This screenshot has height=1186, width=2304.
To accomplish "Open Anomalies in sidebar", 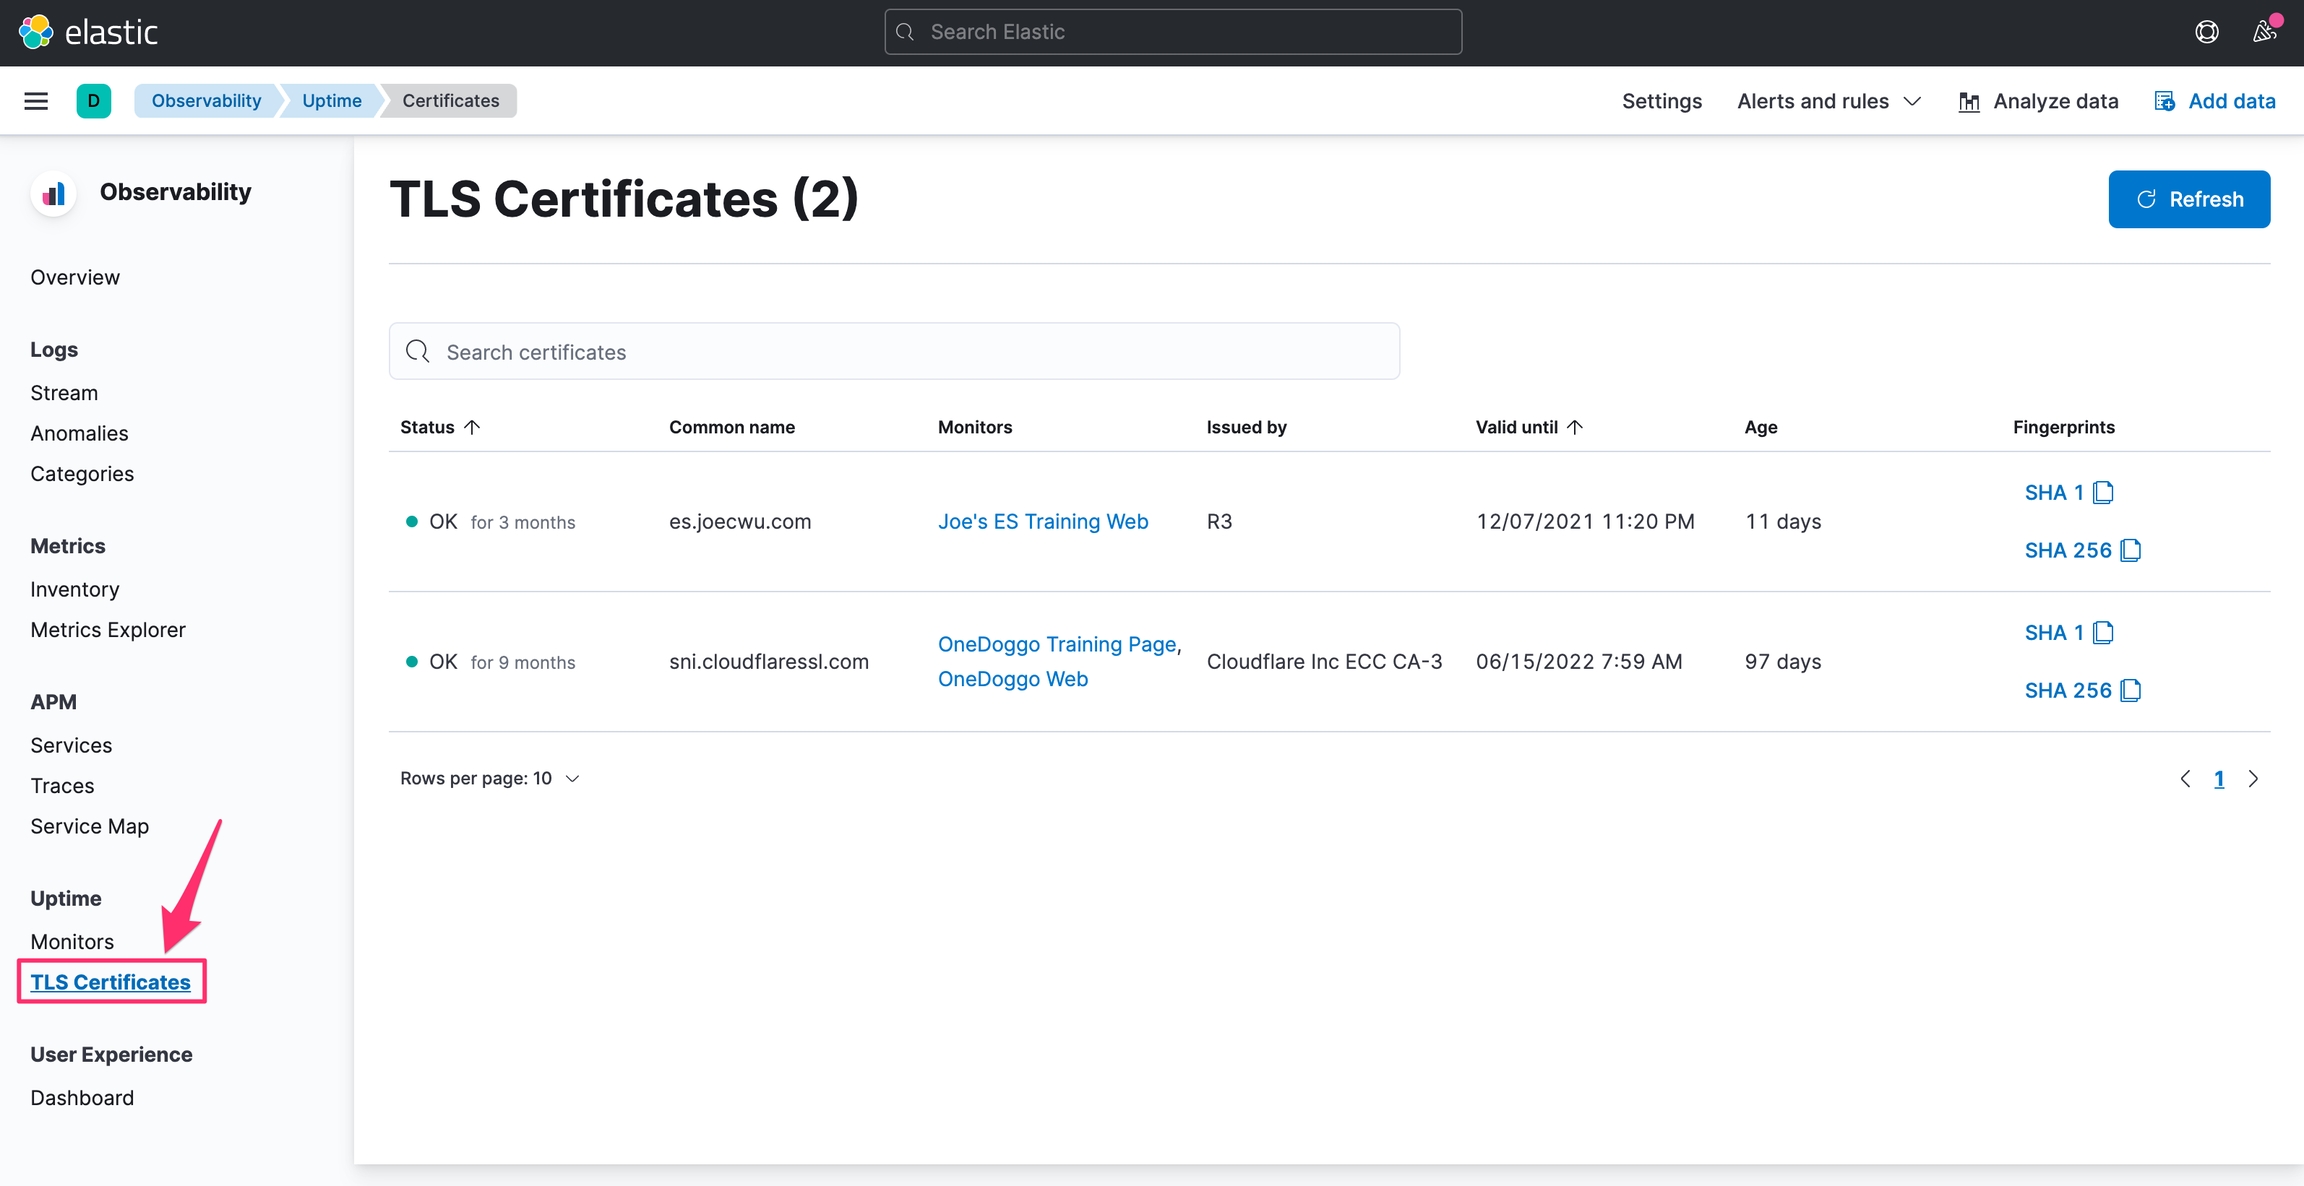I will coord(79,433).
